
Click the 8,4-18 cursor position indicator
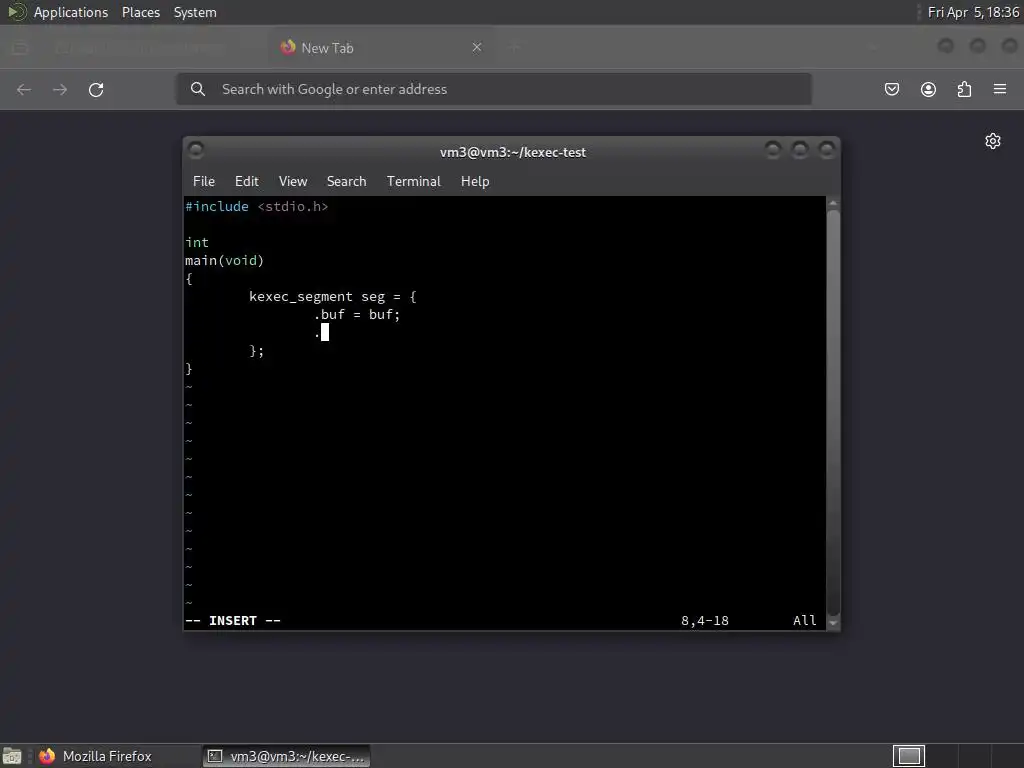(705, 620)
